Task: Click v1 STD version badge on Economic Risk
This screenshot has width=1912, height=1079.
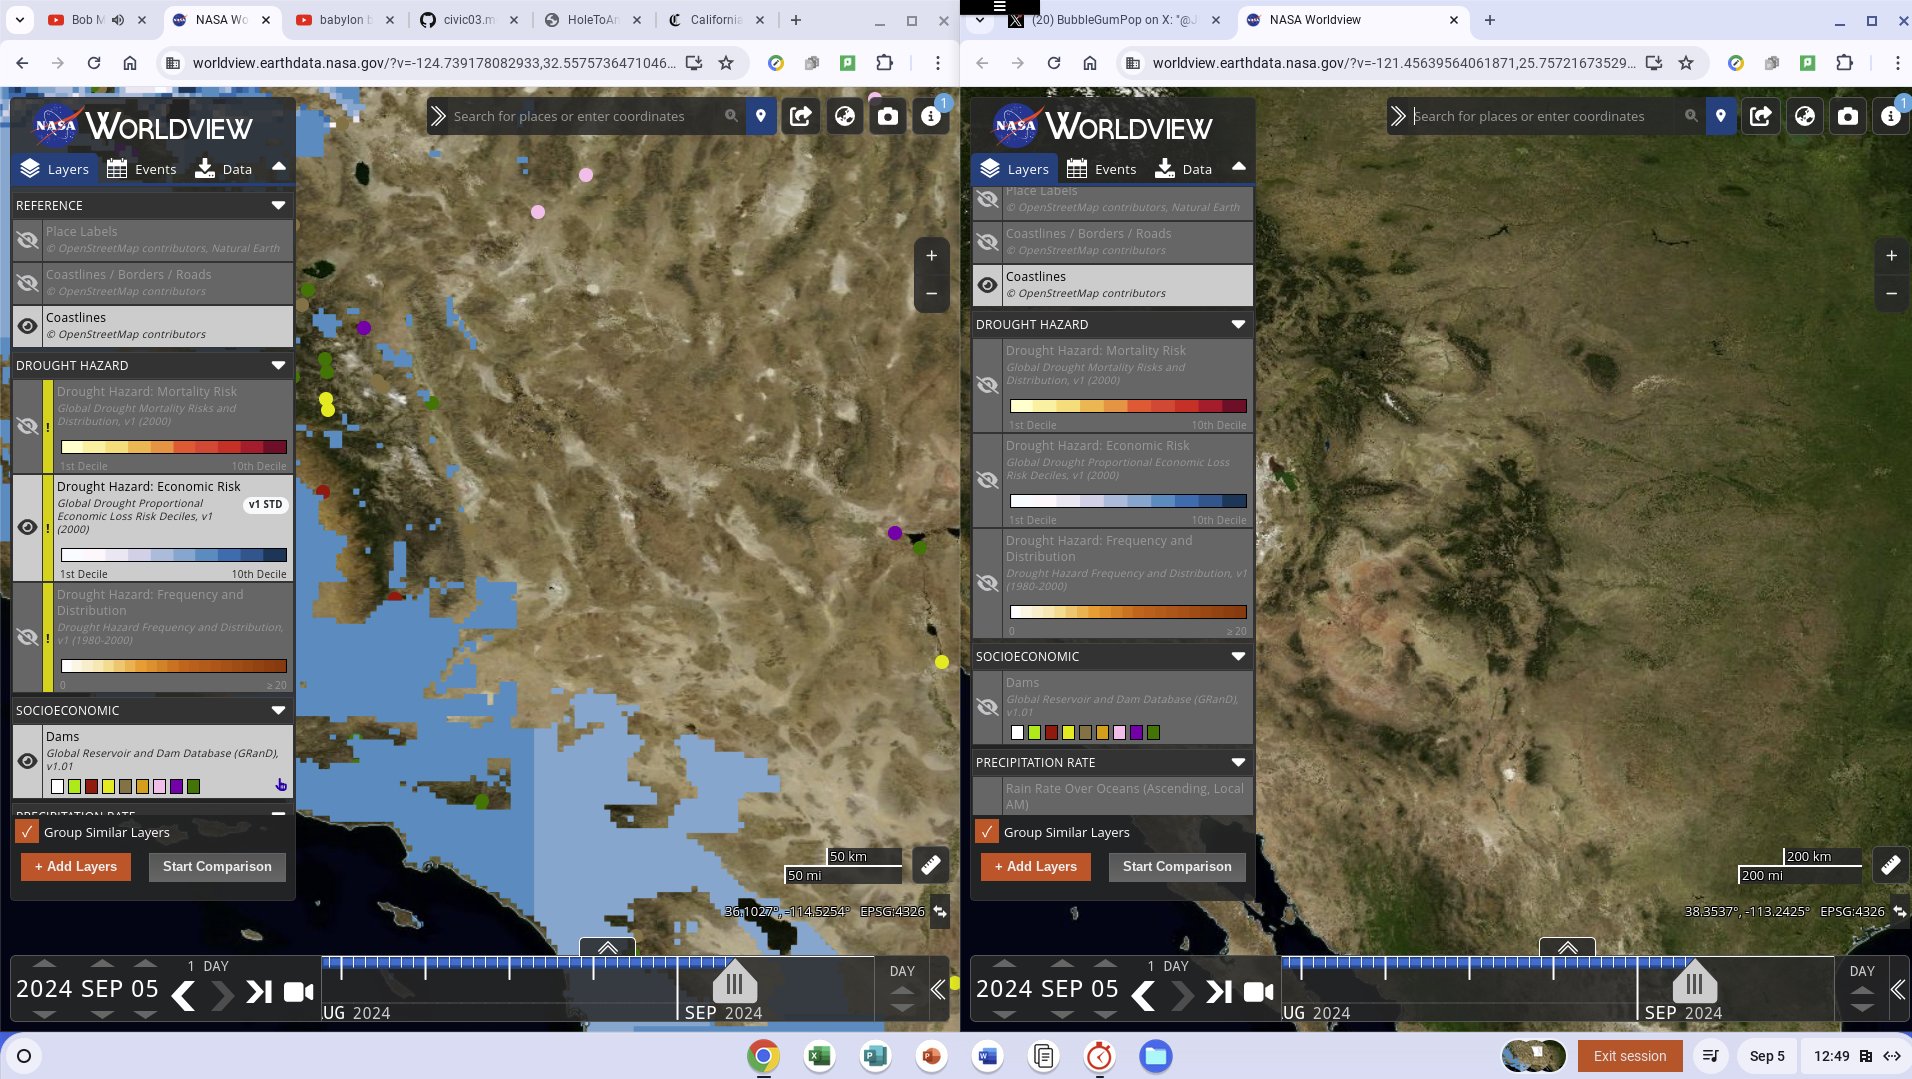Action: click(x=265, y=505)
